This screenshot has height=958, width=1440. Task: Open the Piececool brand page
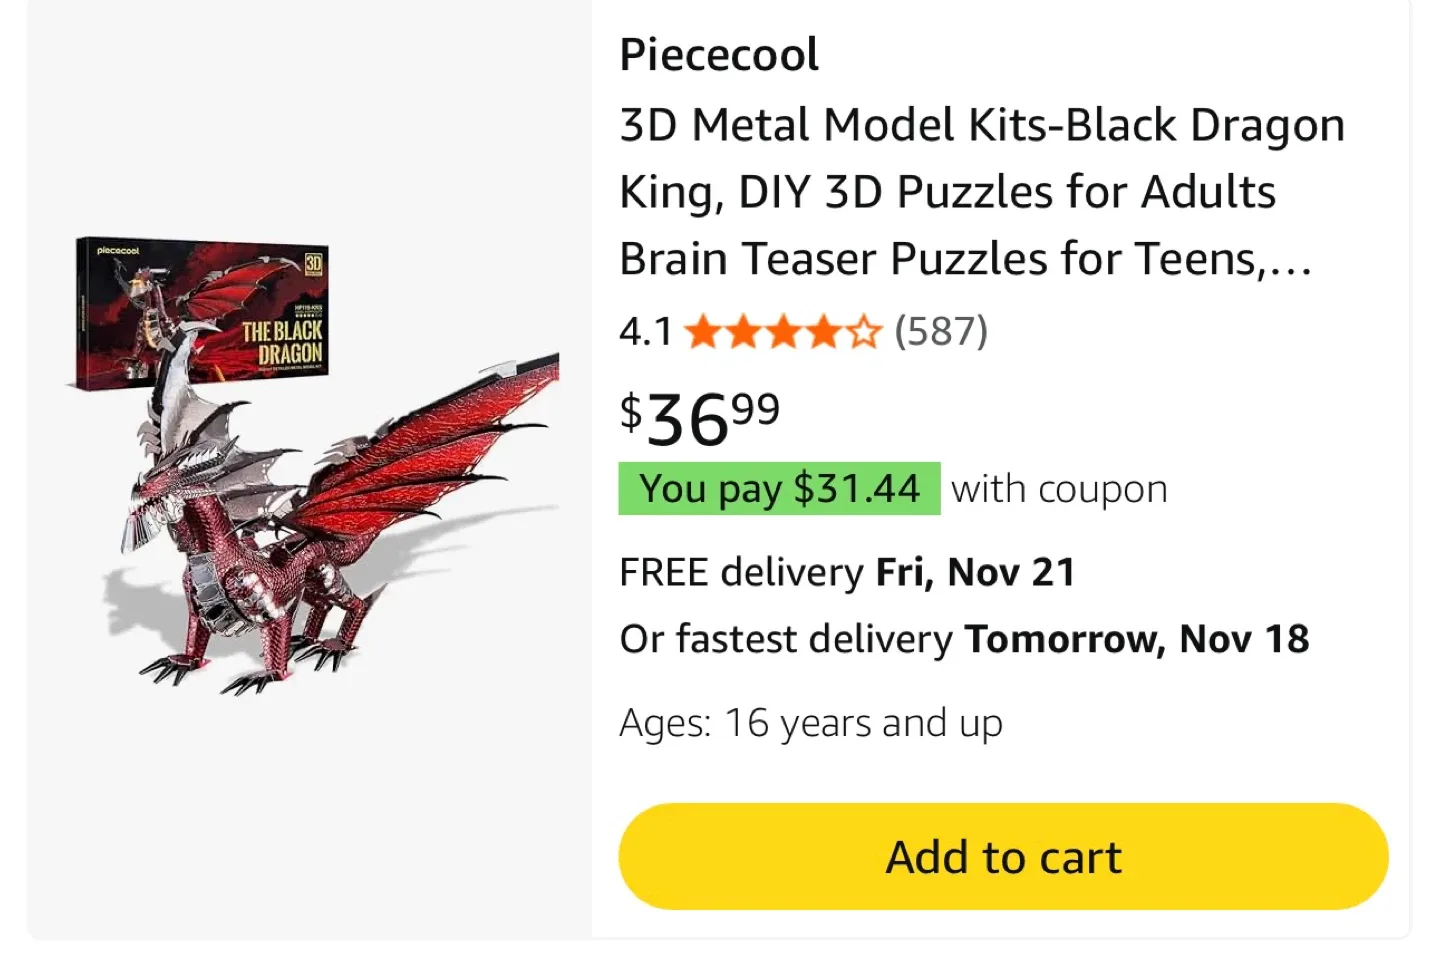click(x=719, y=53)
